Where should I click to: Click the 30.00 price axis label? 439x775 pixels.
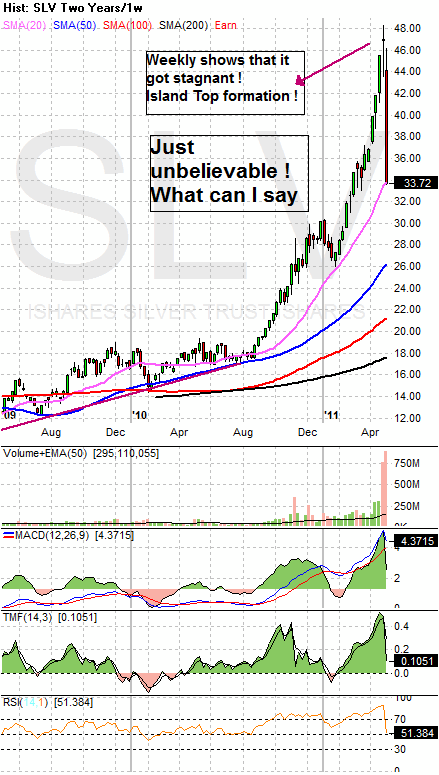pyautogui.click(x=407, y=223)
